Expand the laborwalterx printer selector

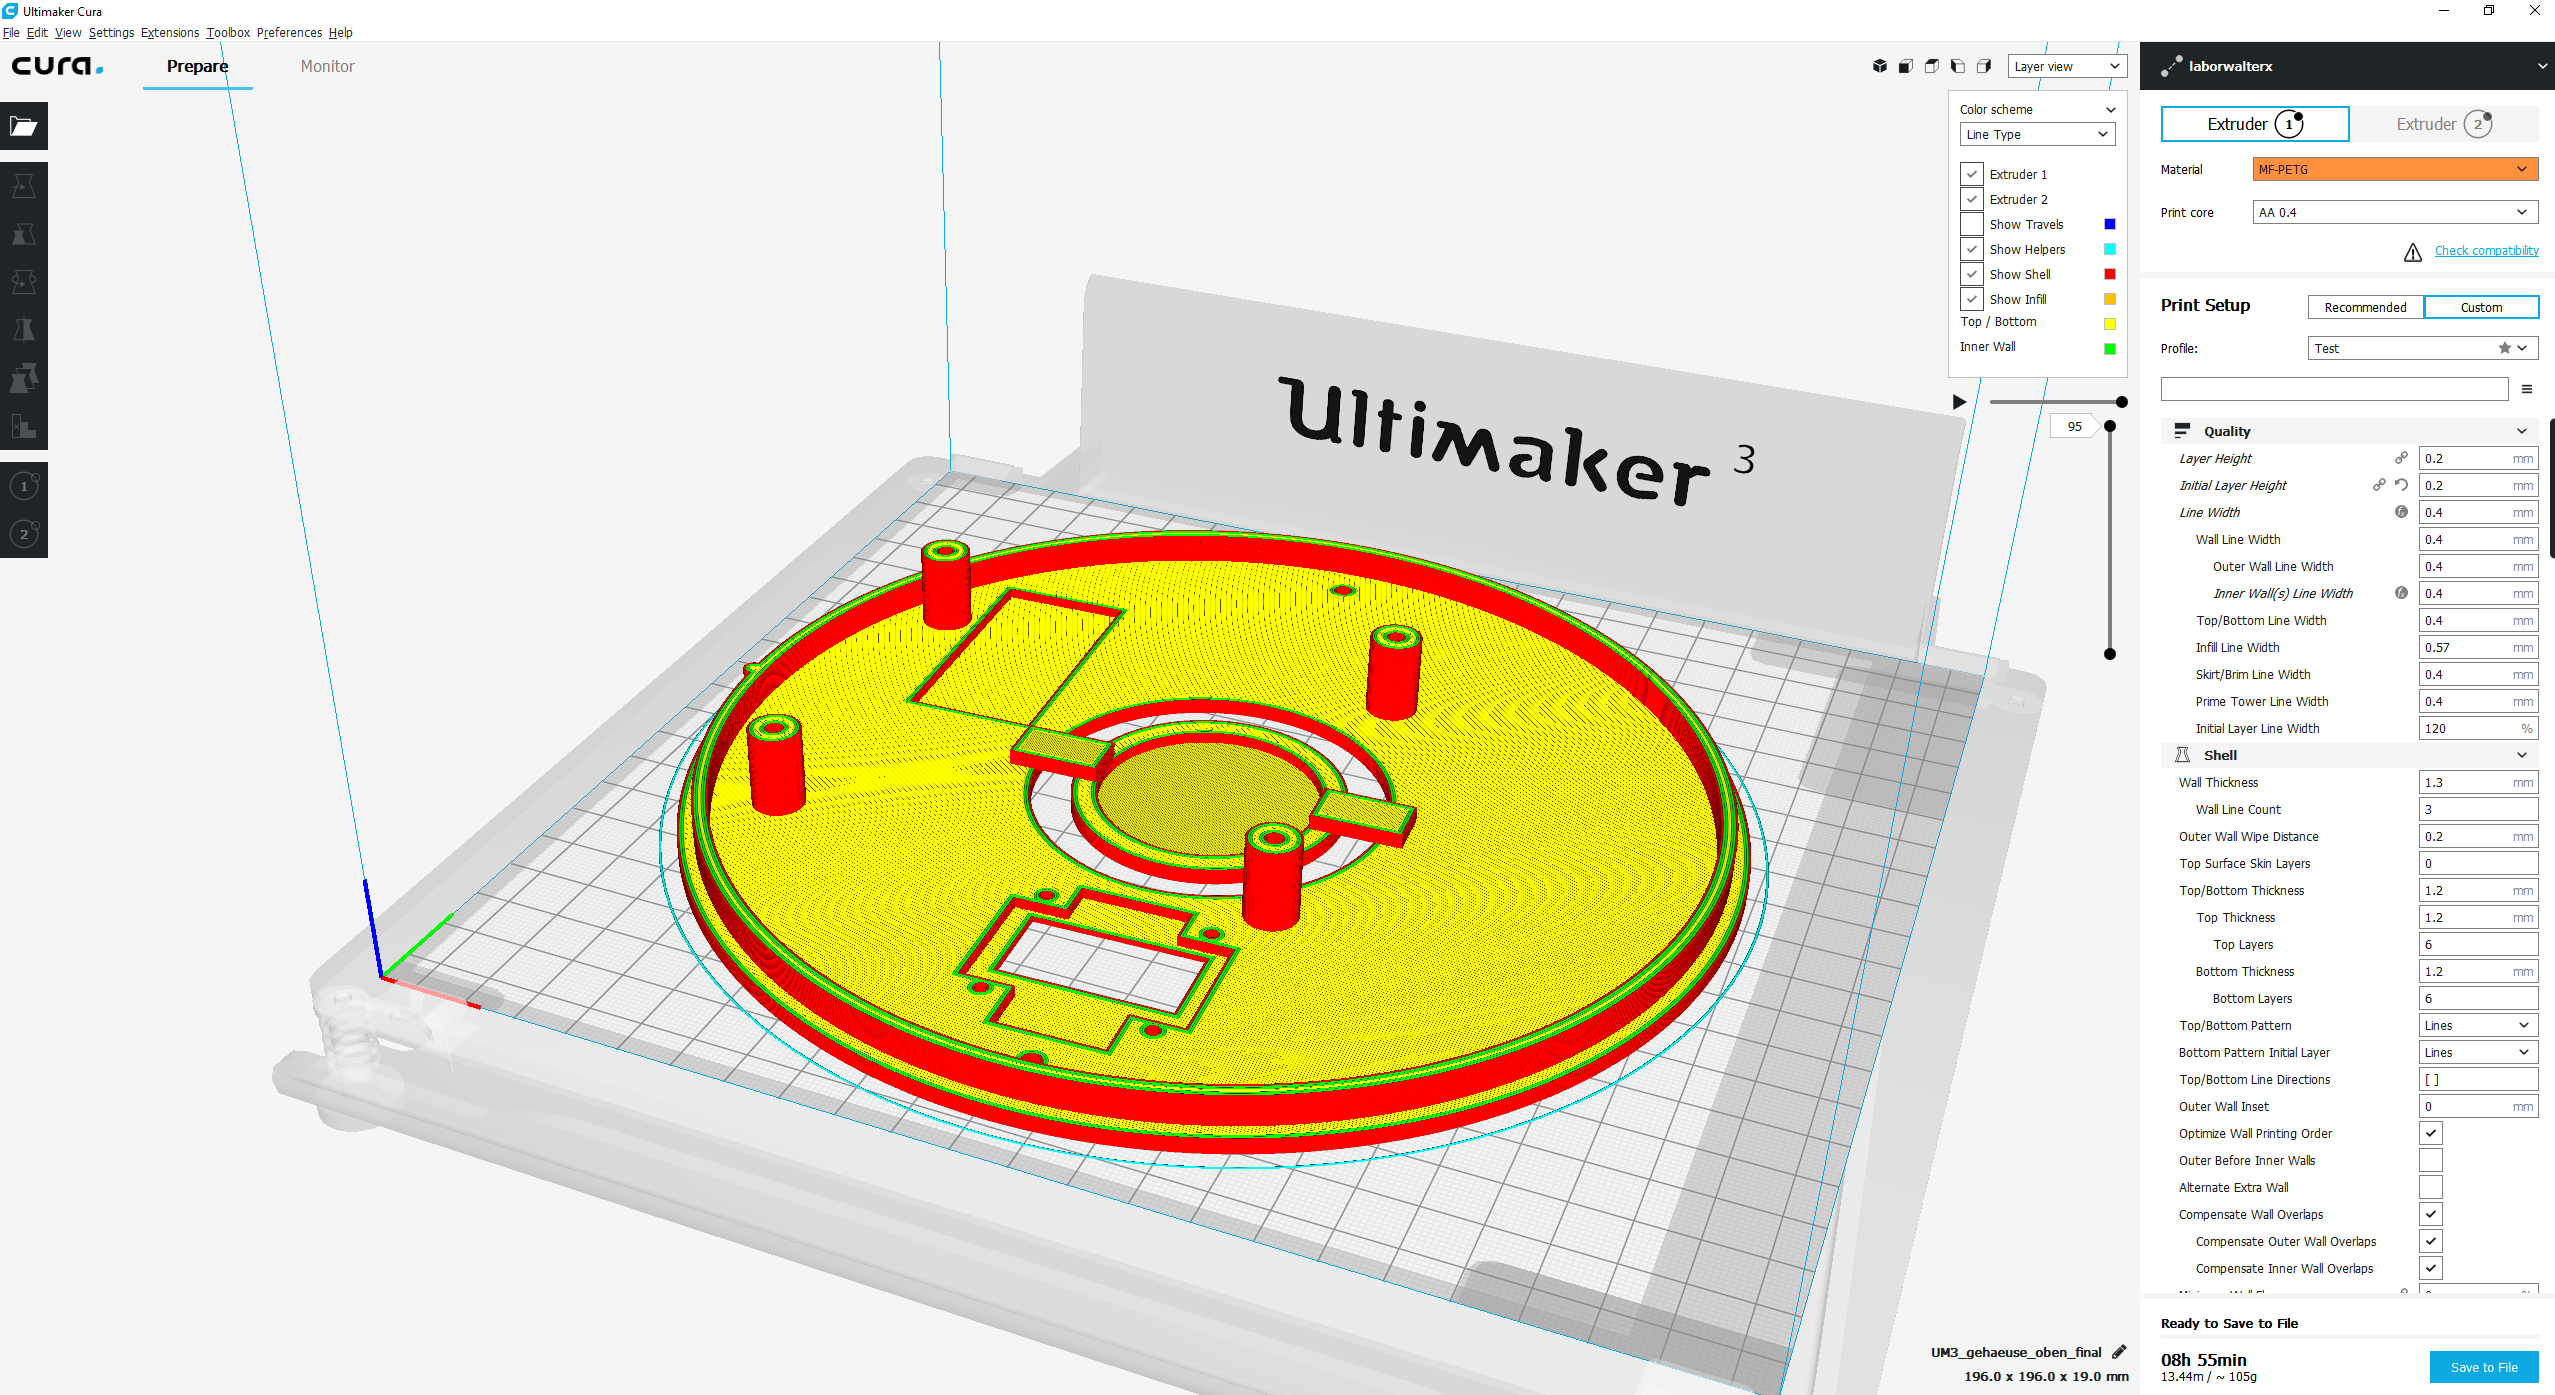click(x=2347, y=66)
